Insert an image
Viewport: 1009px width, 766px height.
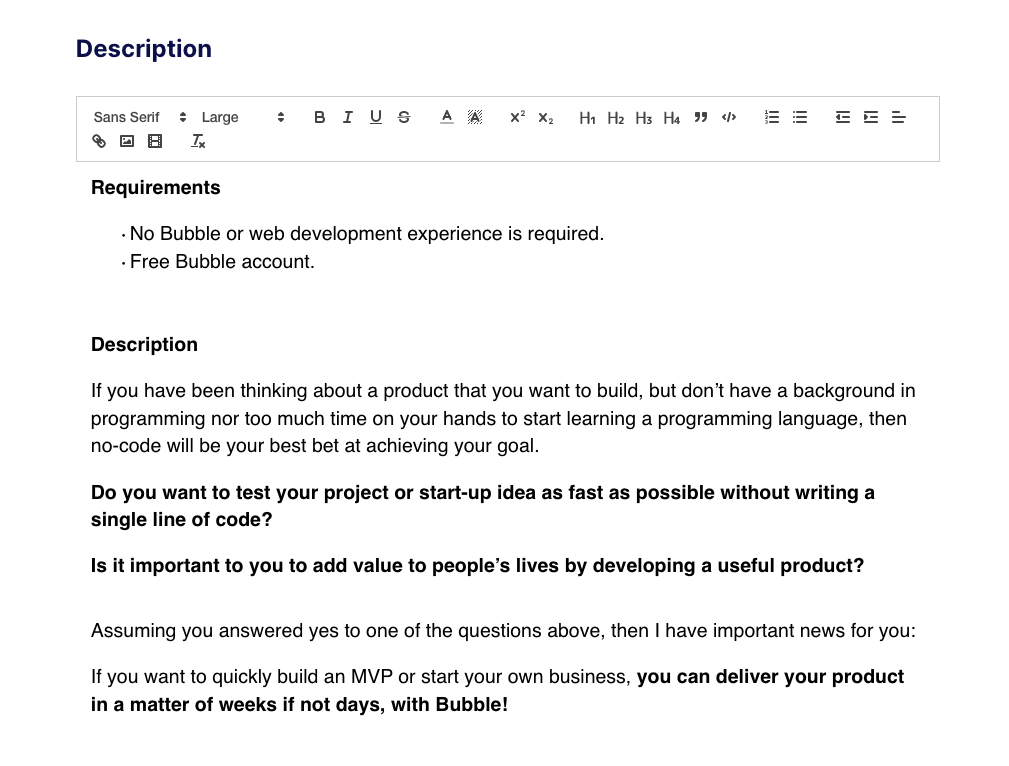pyautogui.click(x=127, y=141)
